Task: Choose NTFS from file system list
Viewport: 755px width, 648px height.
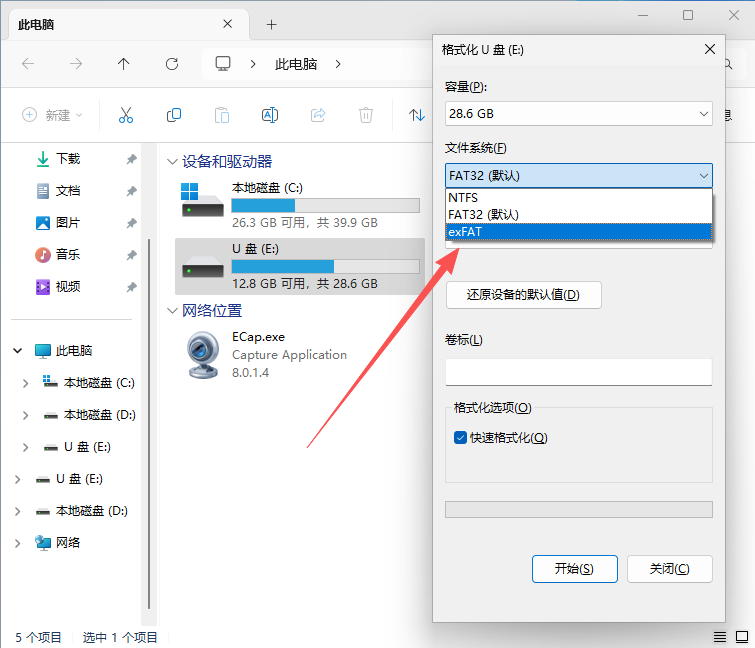Action: [x=579, y=197]
